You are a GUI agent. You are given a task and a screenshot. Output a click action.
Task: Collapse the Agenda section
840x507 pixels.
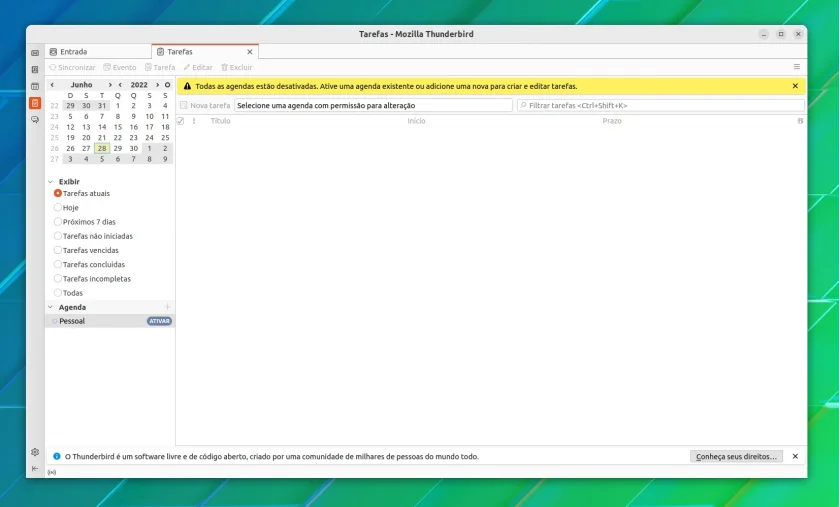[51, 307]
